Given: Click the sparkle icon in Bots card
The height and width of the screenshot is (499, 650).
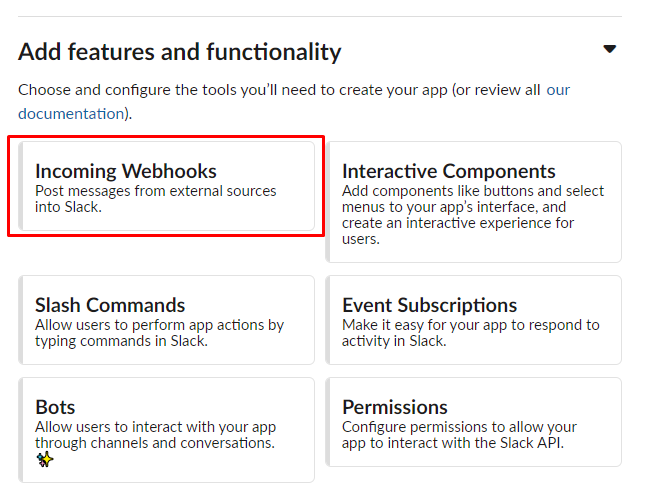Looking at the screenshot, I should 45,460.
